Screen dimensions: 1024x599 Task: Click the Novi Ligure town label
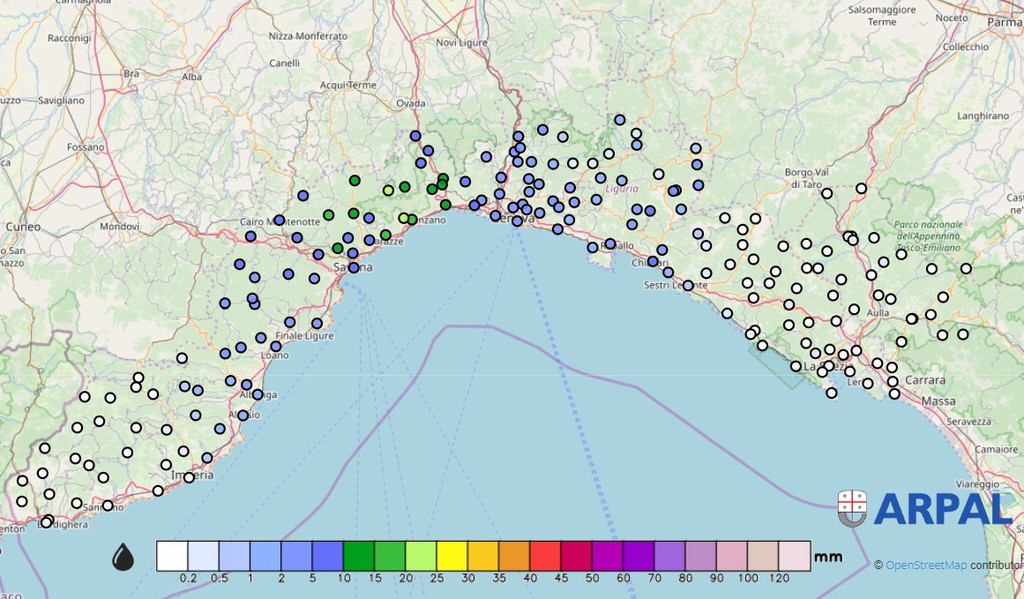tap(462, 42)
